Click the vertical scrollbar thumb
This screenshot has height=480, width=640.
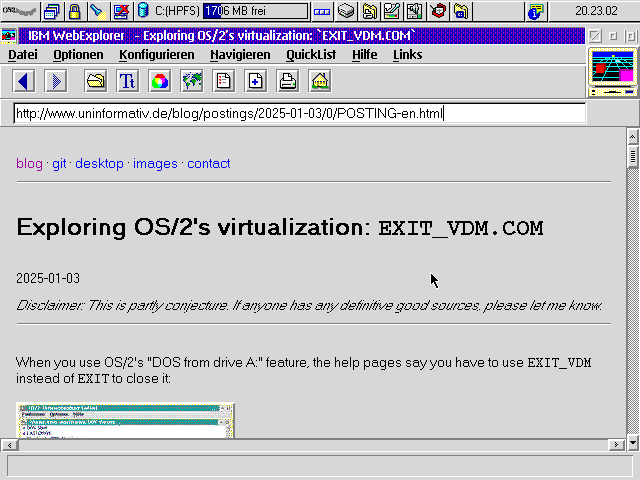(633, 156)
